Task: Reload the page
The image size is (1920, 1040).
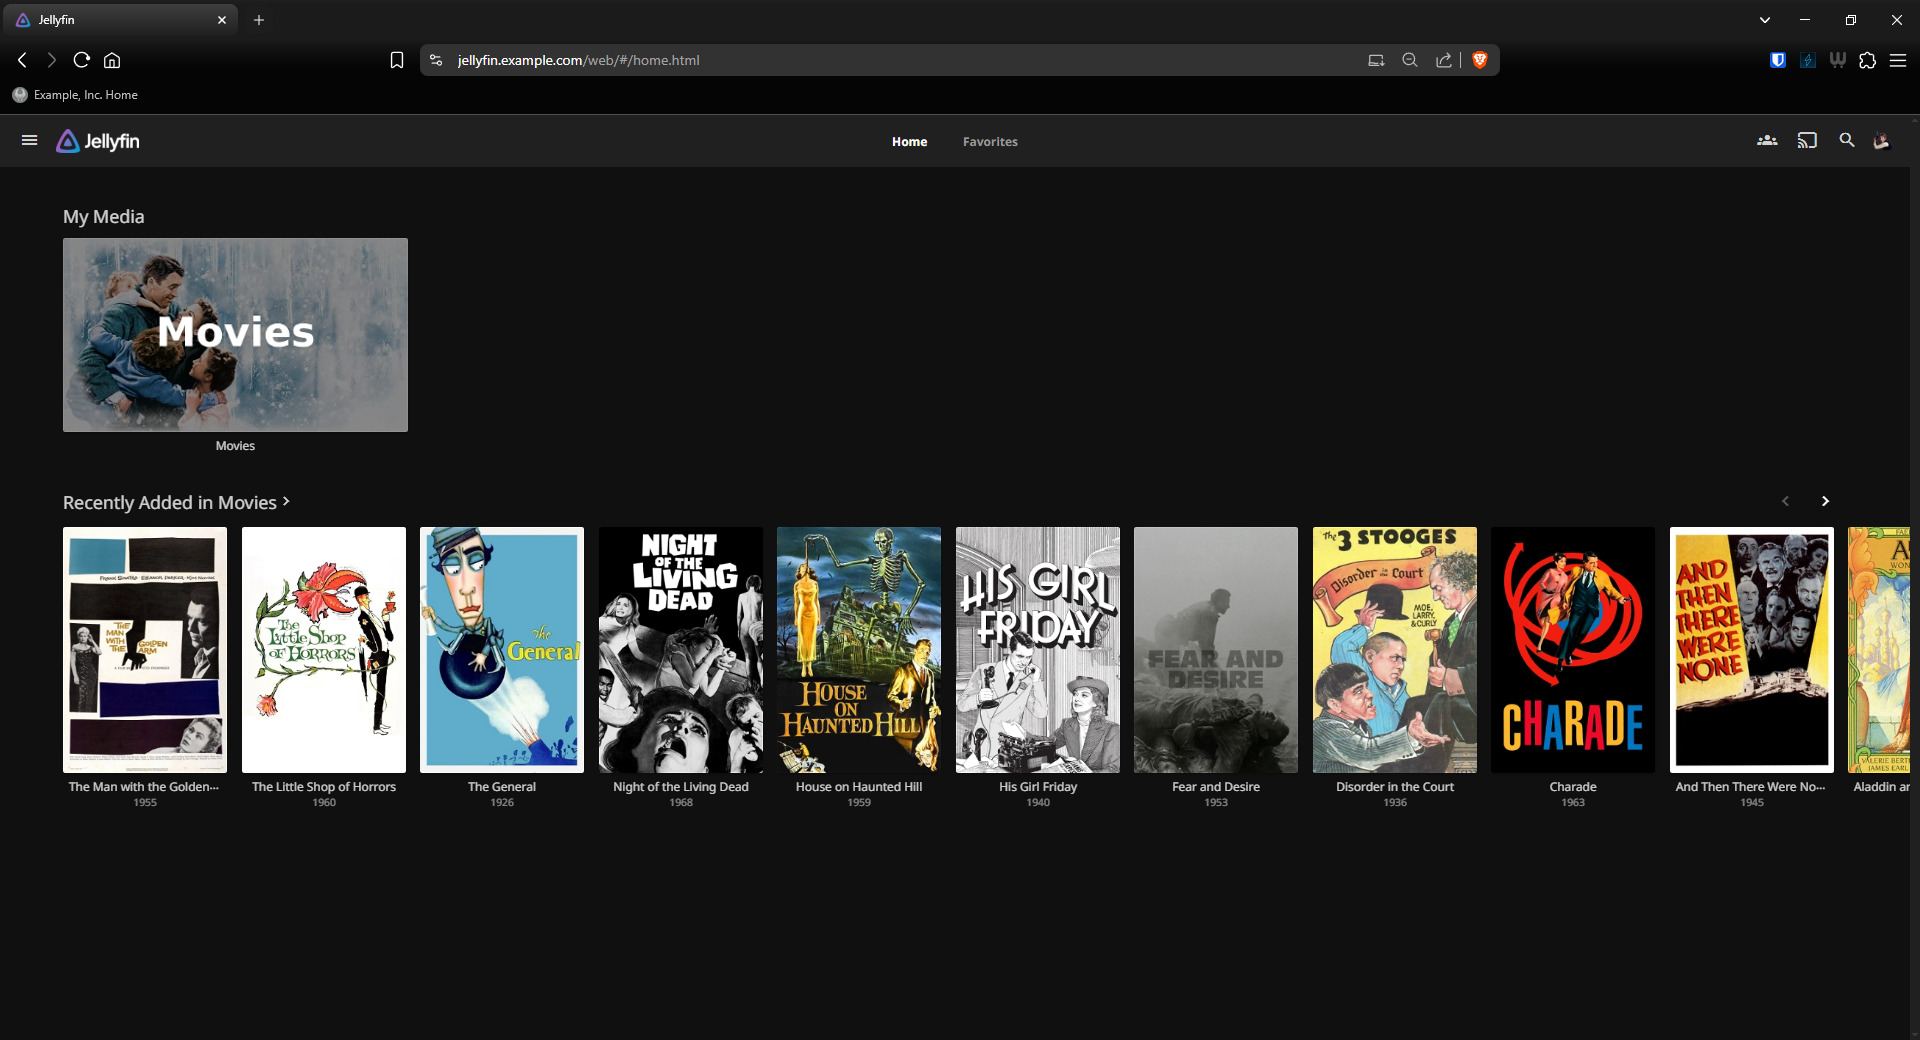Action: (x=82, y=60)
